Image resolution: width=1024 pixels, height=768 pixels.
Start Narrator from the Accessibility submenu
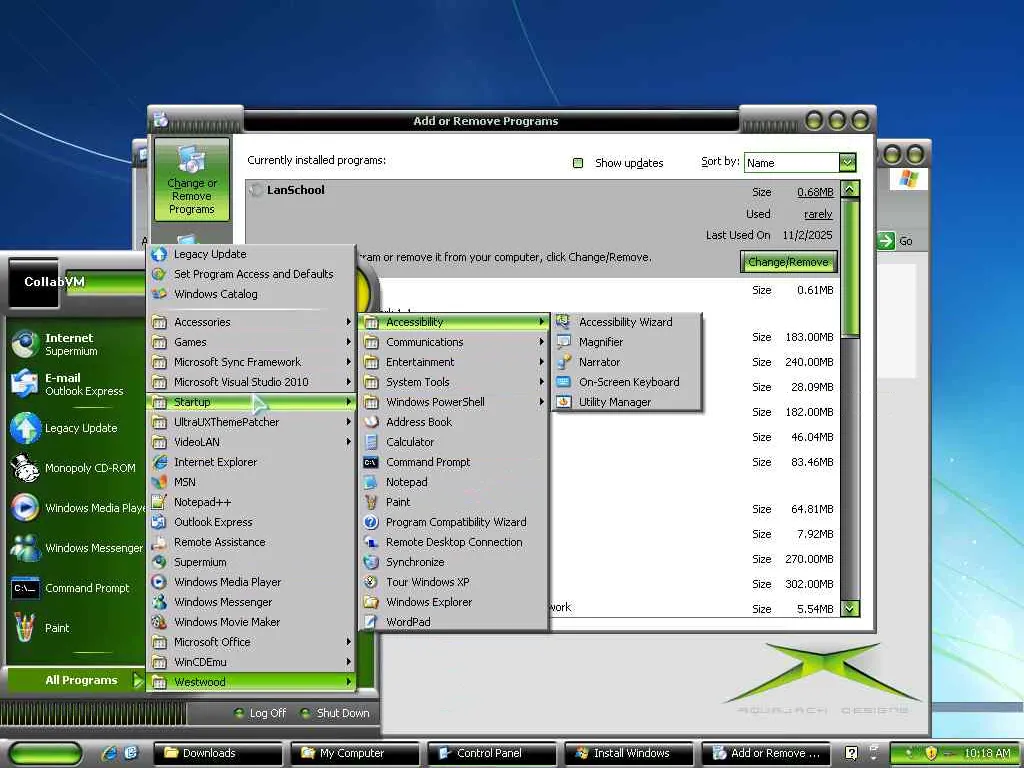tap(628, 362)
